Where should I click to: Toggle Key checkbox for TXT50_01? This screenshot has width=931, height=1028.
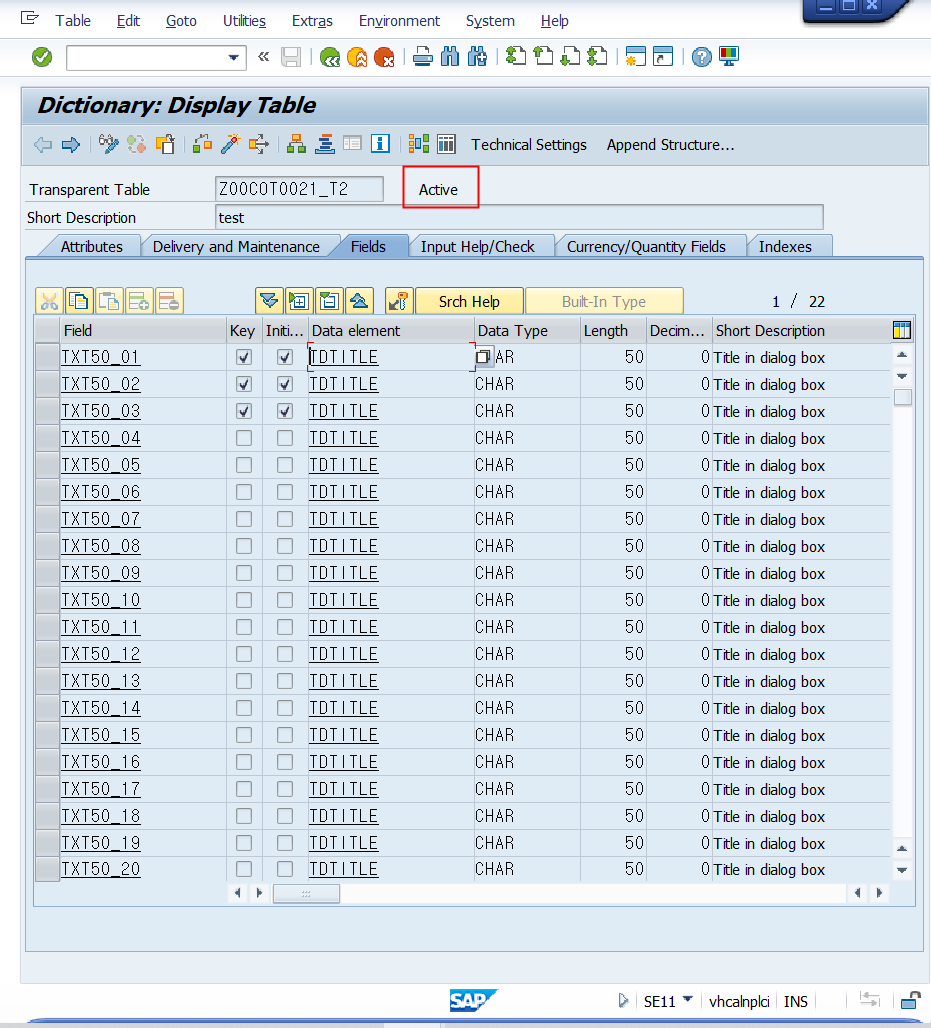point(244,357)
